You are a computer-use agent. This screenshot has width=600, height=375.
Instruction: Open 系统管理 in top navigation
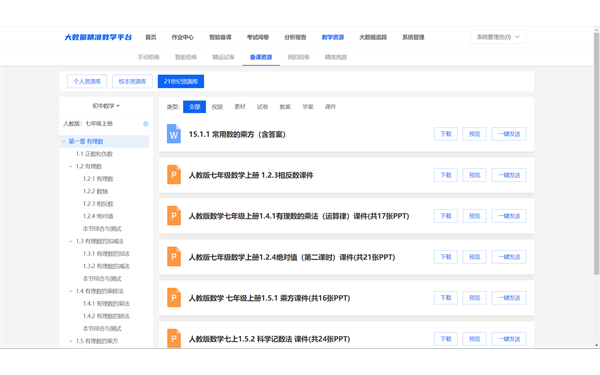[413, 37]
